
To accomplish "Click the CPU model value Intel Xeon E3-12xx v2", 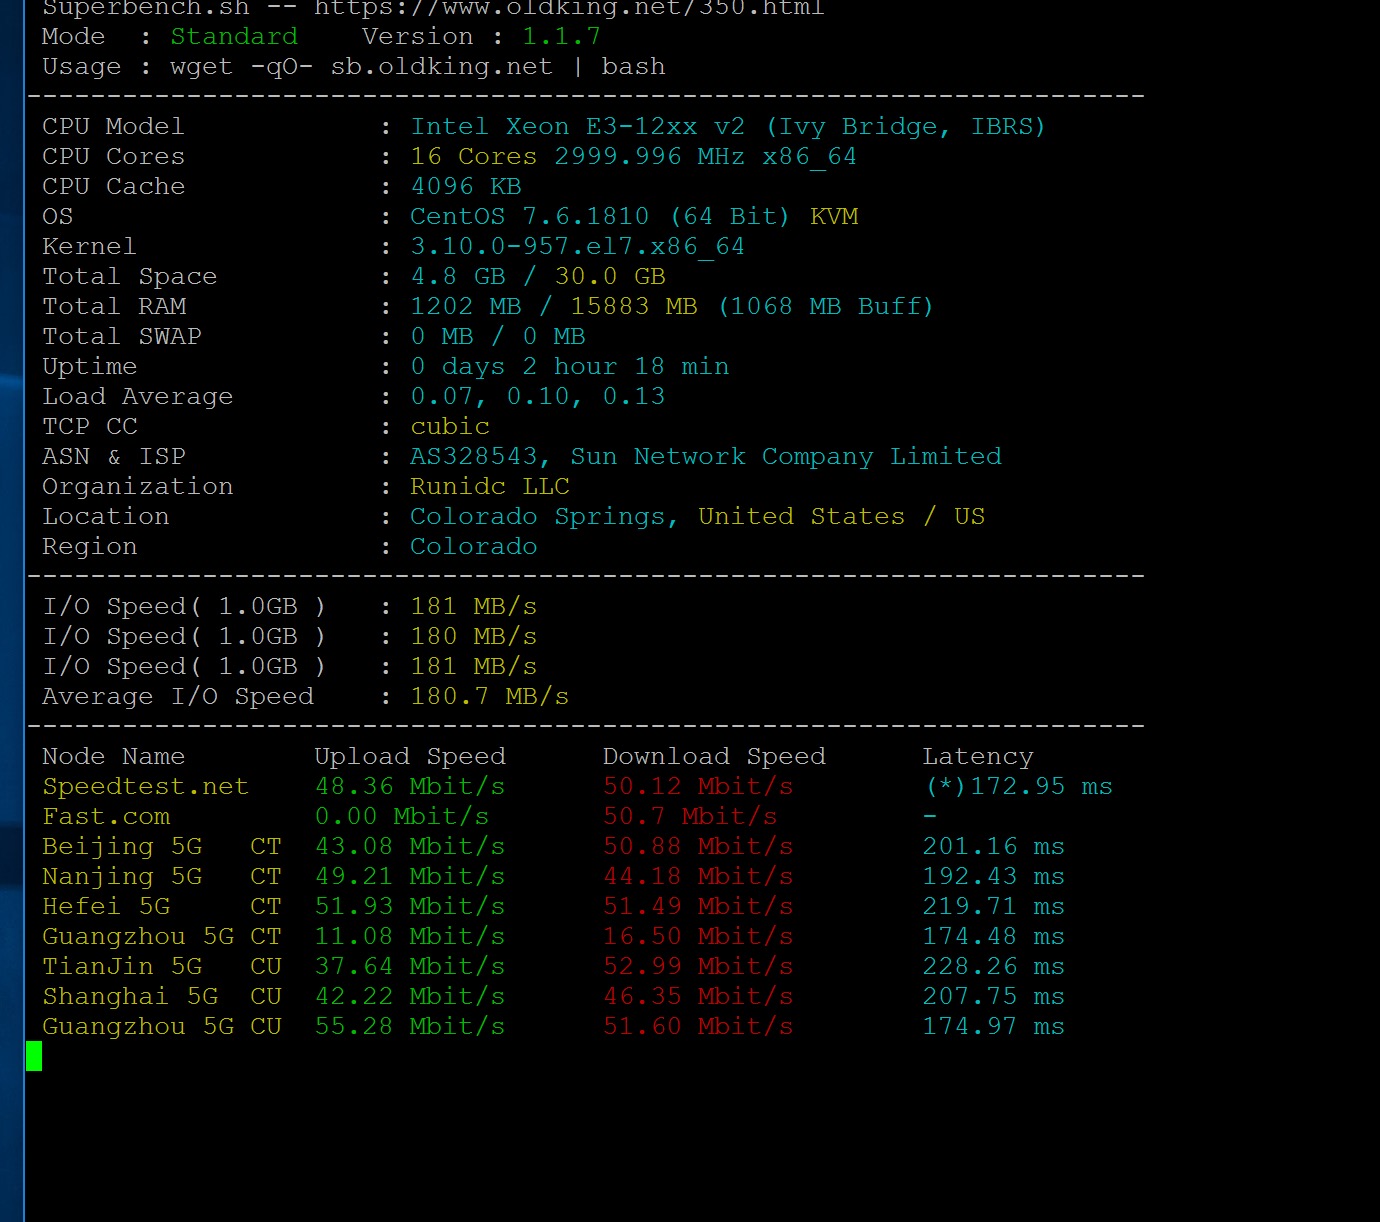I will pyautogui.click(x=578, y=127).
